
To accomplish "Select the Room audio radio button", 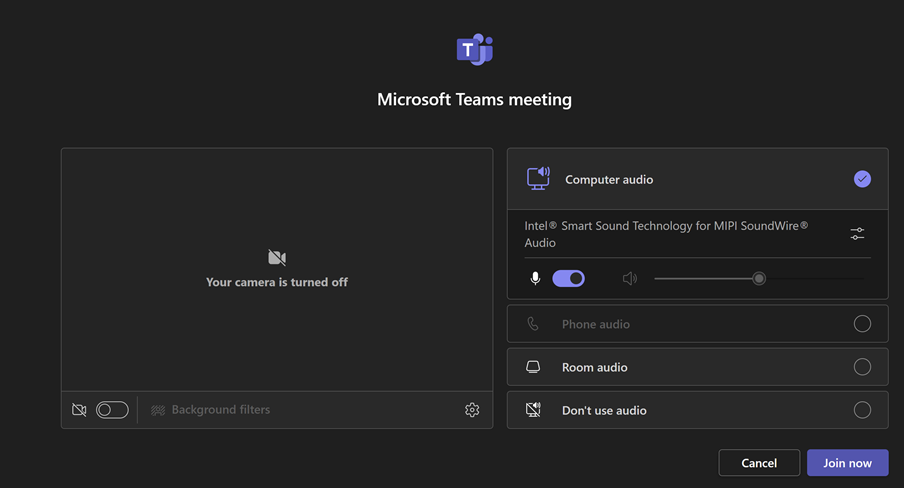I will click(x=862, y=367).
